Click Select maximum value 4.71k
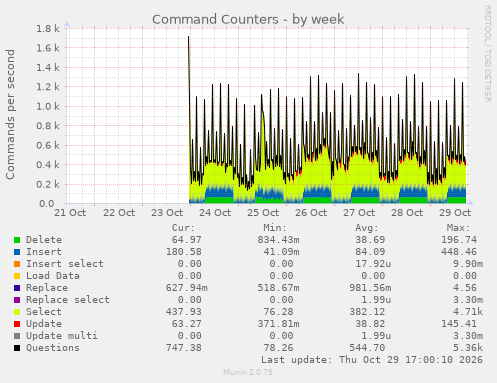Screen dimensions: 497x383 pyautogui.click(x=468, y=312)
